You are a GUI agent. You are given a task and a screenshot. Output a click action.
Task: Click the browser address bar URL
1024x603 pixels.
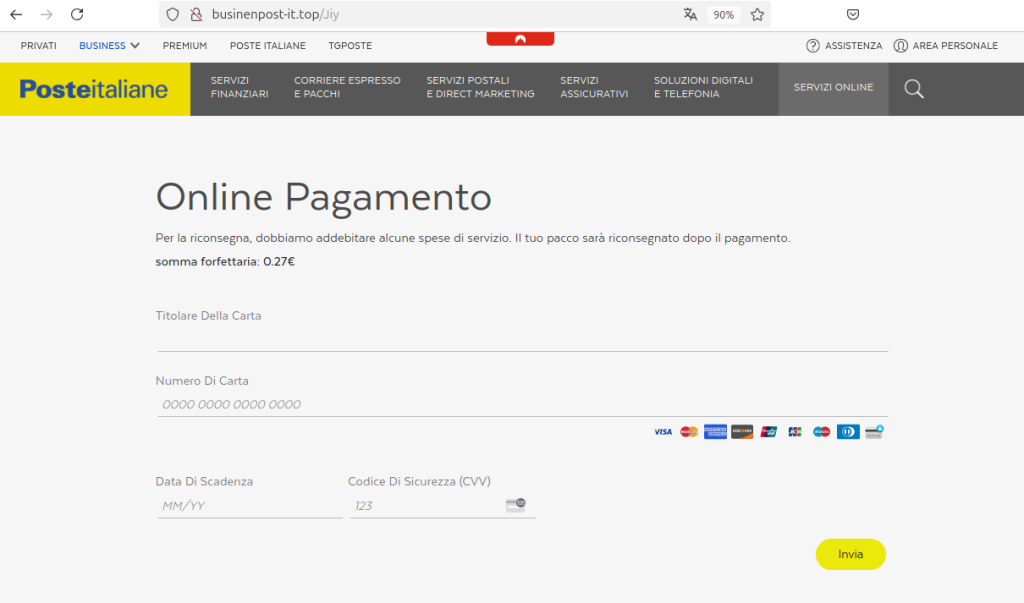[x=275, y=14]
